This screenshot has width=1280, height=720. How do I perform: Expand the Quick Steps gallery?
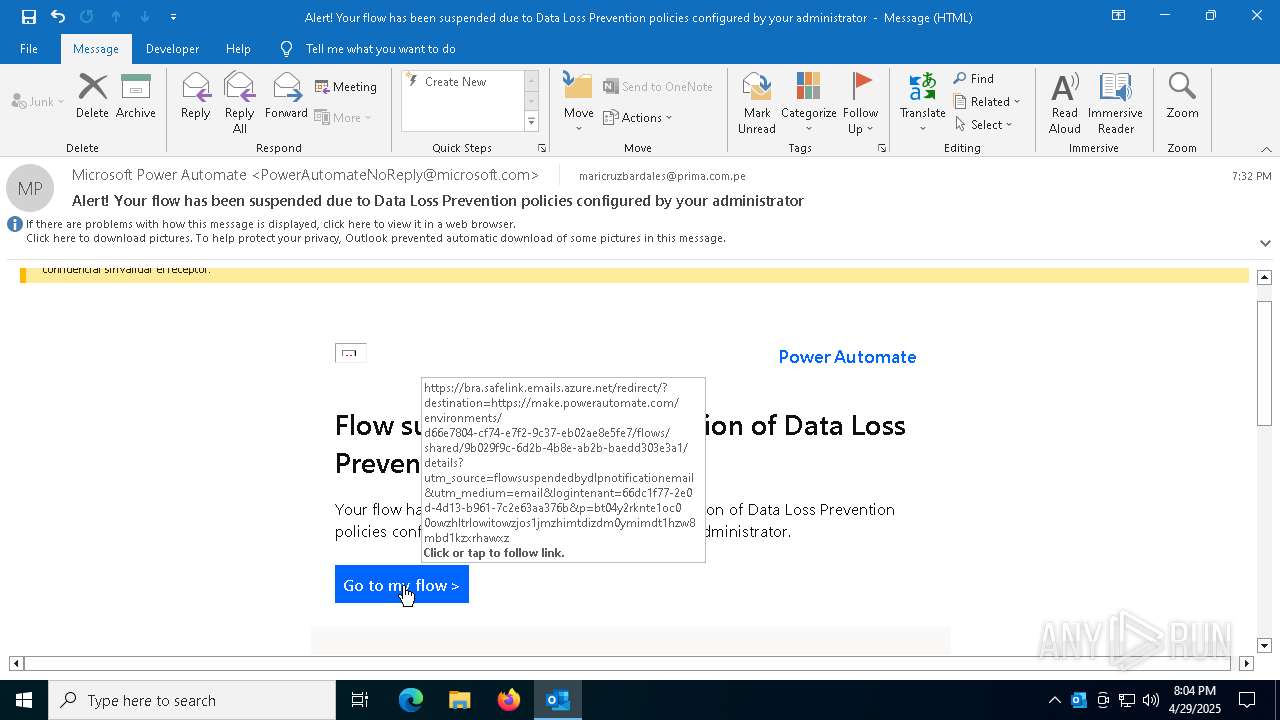pos(531,122)
